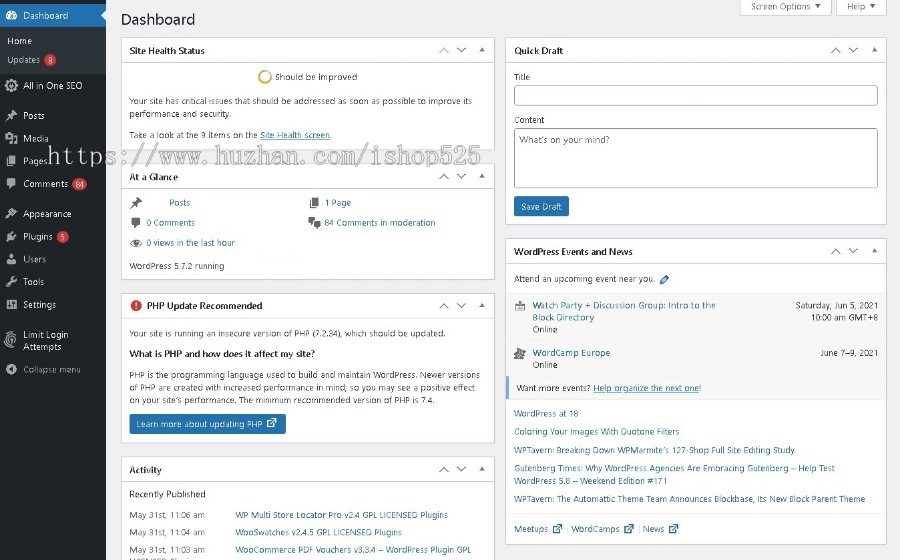Focus the Quick Draft Title field
Image resolution: width=900 pixels, height=560 pixels.
click(x=696, y=95)
